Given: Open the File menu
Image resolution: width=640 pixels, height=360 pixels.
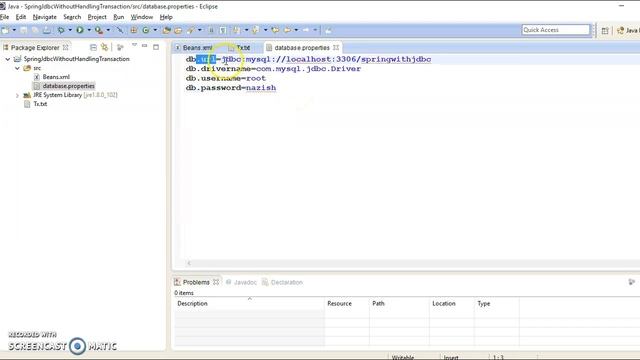Looking at the screenshot, I should tap(4, 17).
